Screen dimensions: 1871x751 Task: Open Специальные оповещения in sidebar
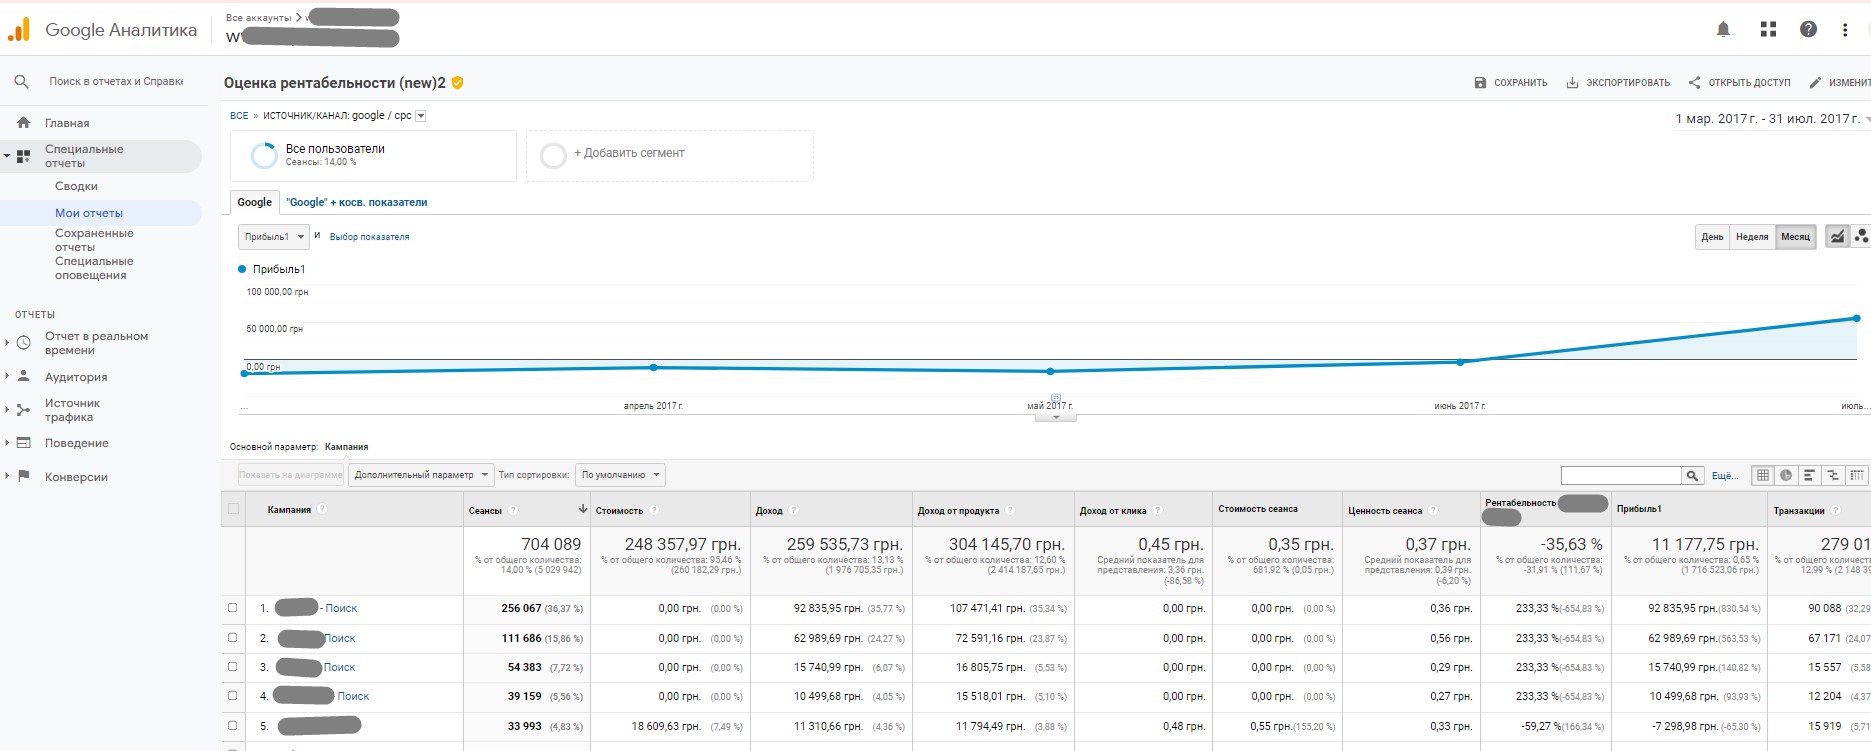[x=94, y=268]
